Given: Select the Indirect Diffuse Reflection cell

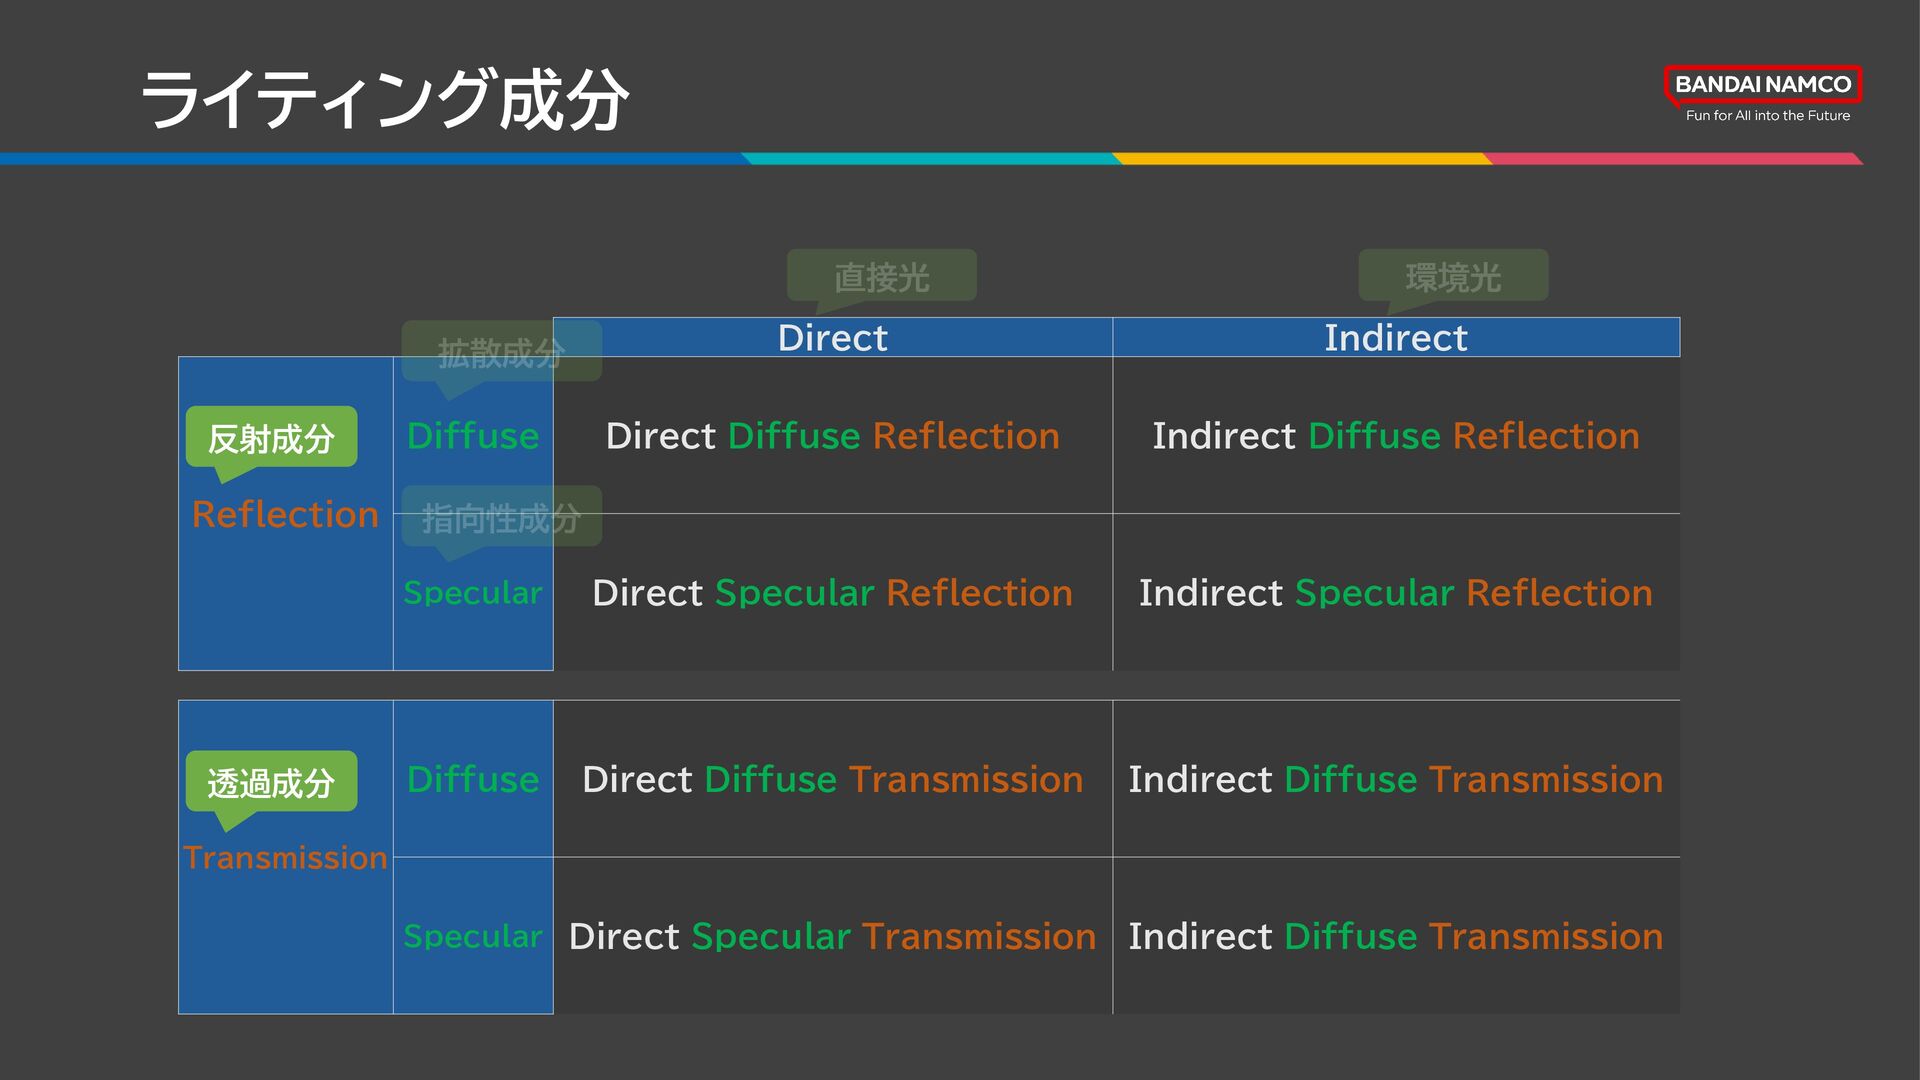Looking at the screenshot, I should (1395, 436).
